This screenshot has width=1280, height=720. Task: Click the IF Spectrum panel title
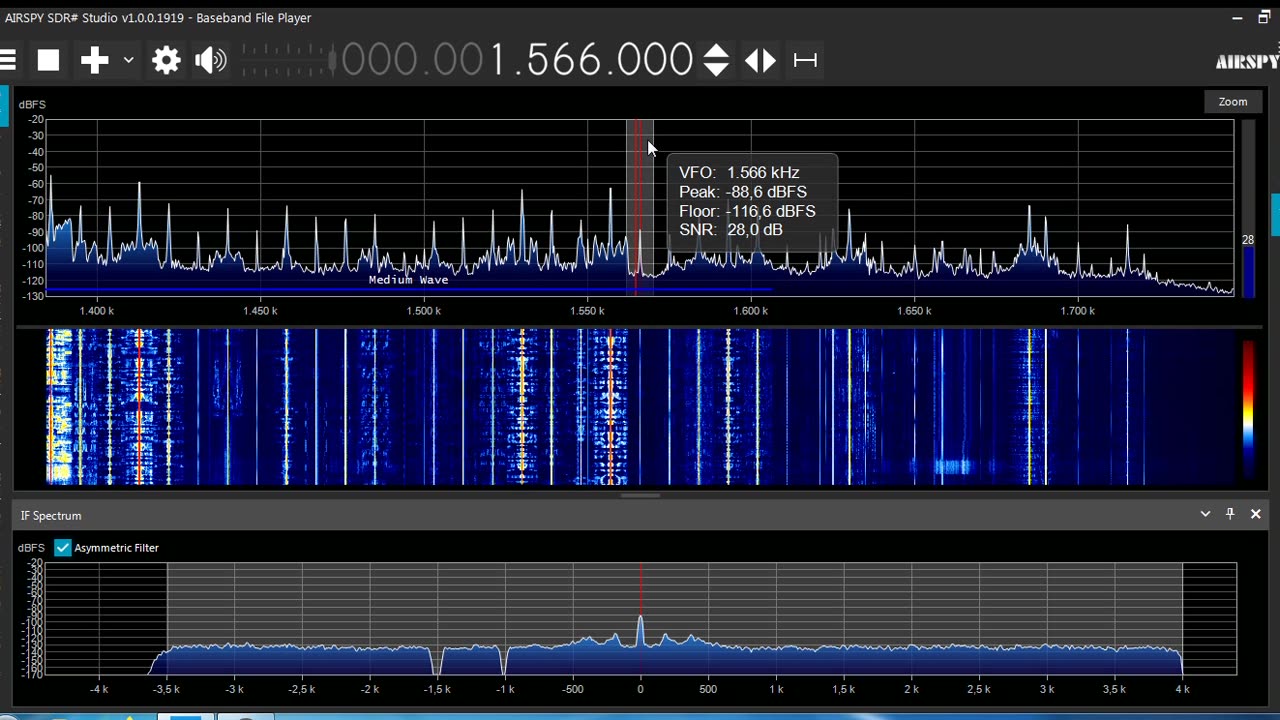click(51, 516)
